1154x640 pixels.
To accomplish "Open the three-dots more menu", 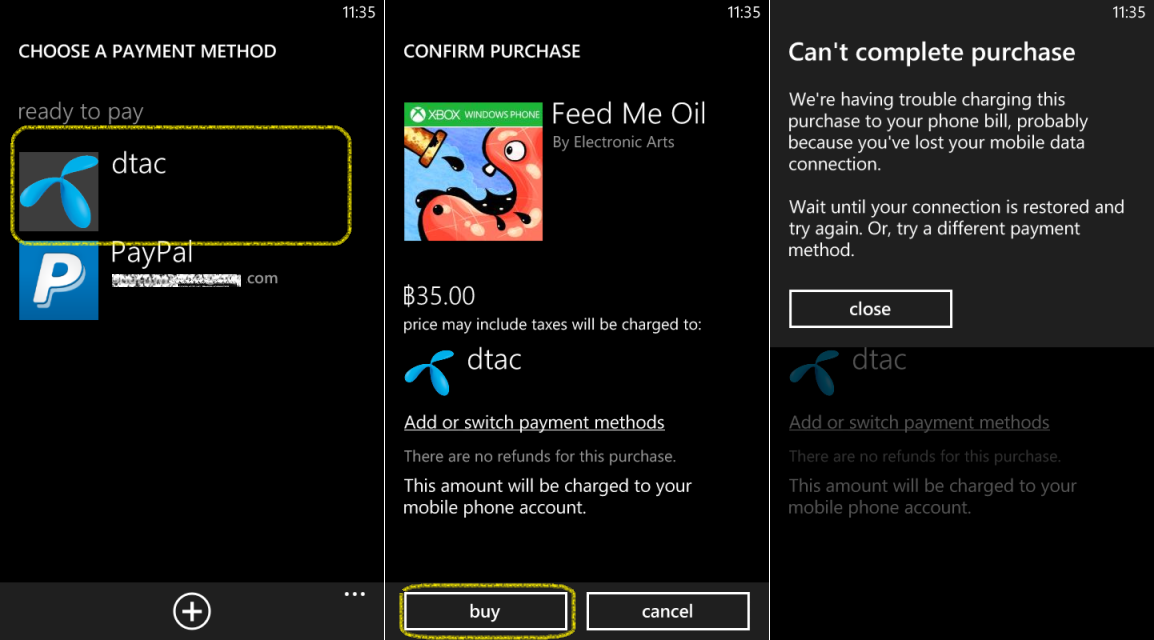I will point(355,594).
